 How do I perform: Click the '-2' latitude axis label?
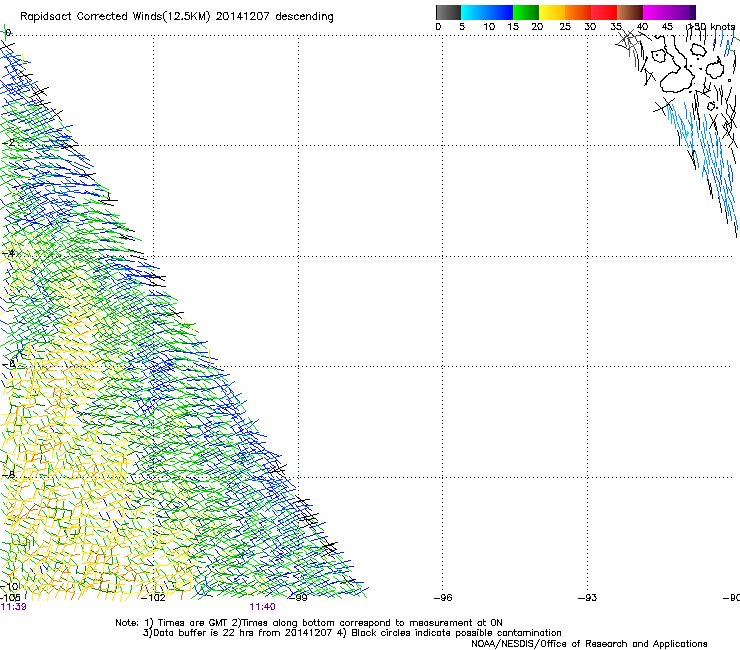[x=9, y=143]
